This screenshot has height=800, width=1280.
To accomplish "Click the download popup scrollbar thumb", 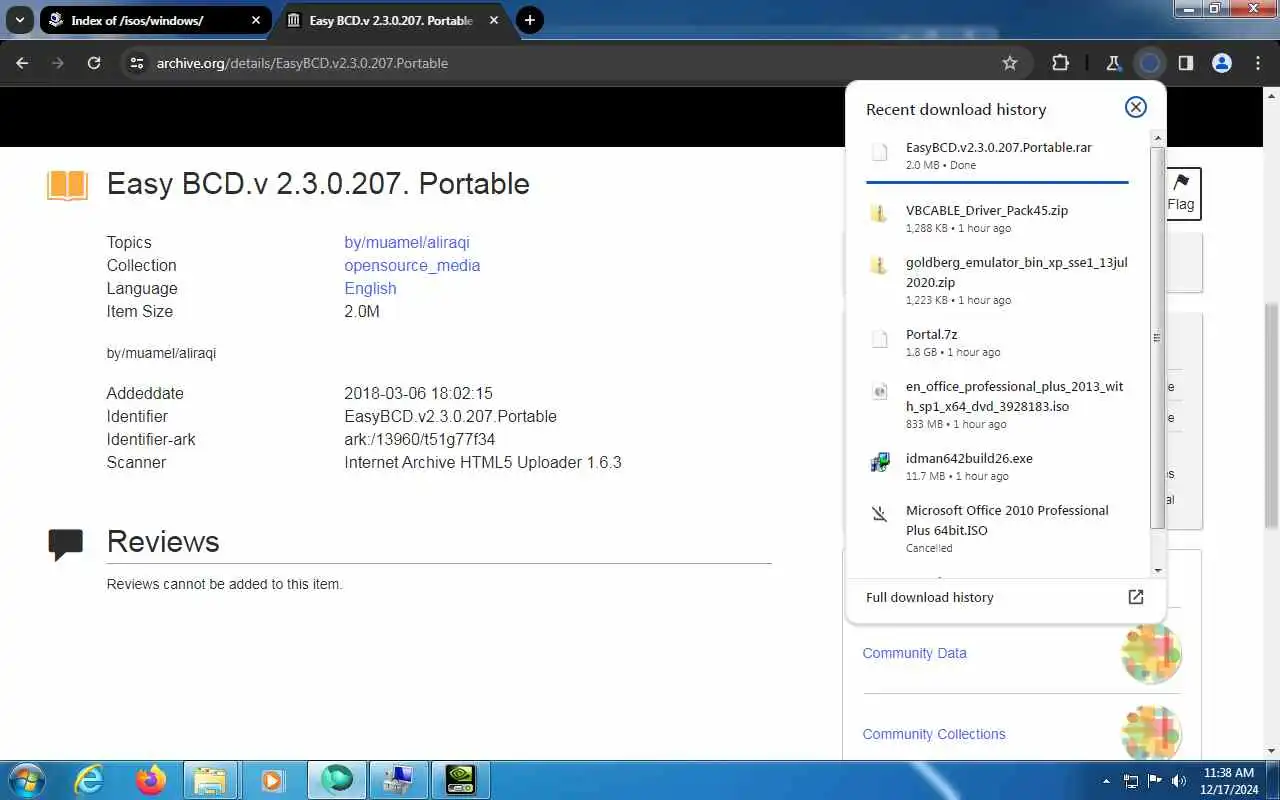I will (x=1158, y=337).
